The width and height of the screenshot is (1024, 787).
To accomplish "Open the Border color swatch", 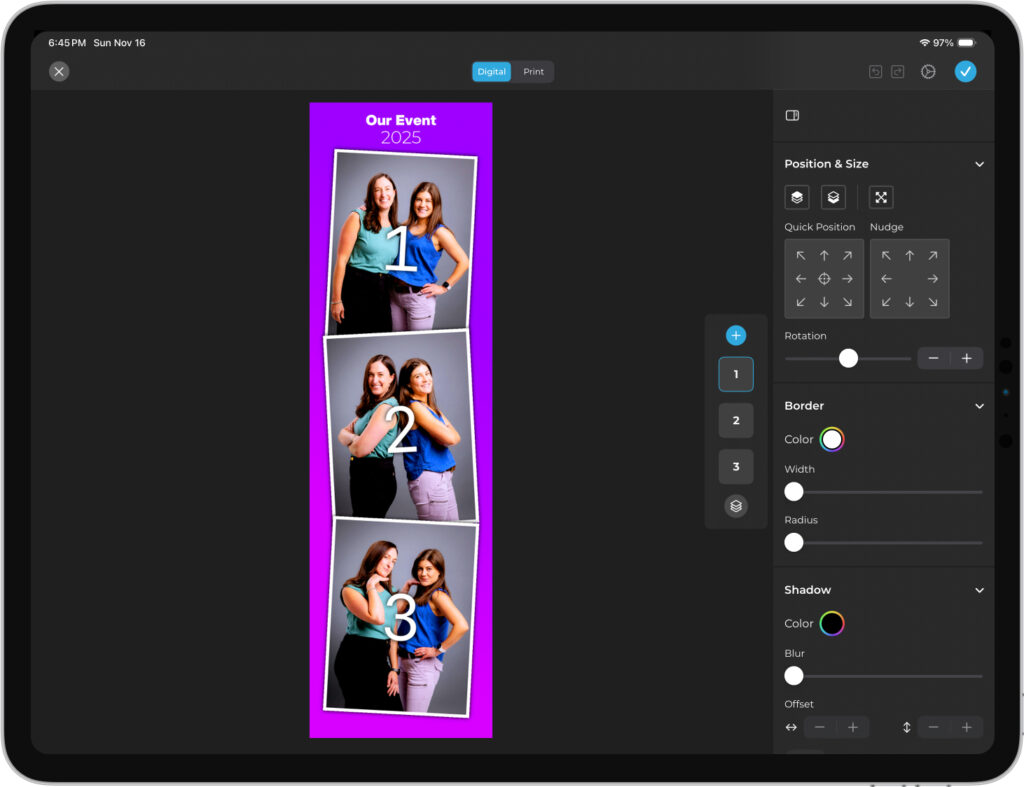I will (832, 439).
